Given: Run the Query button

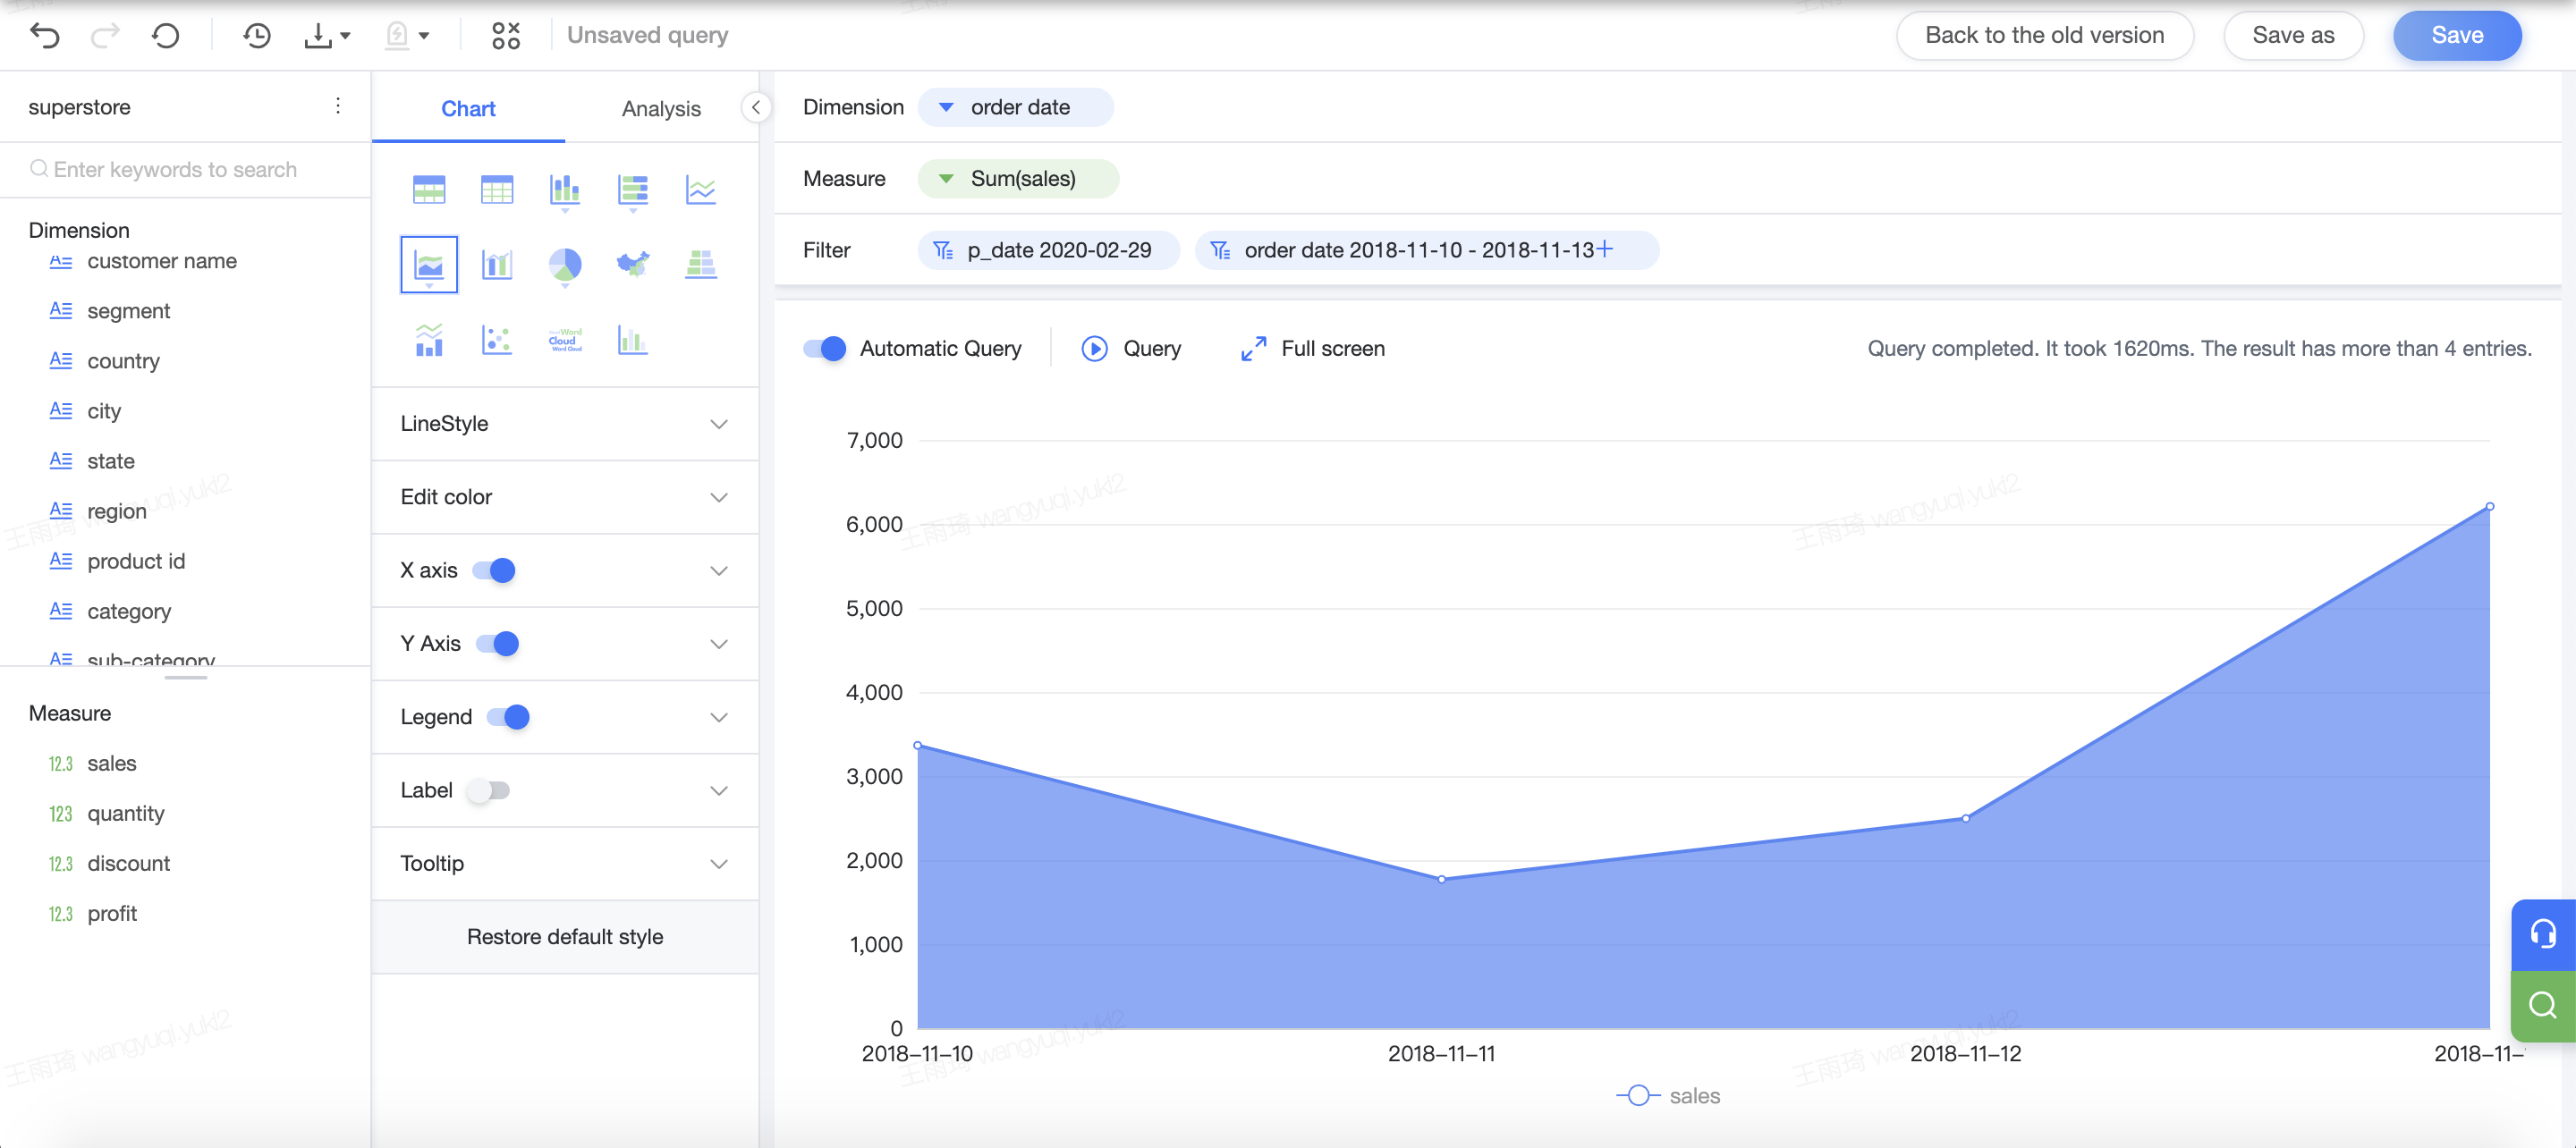Looking at the screenshot, I should coord(1131,348).
